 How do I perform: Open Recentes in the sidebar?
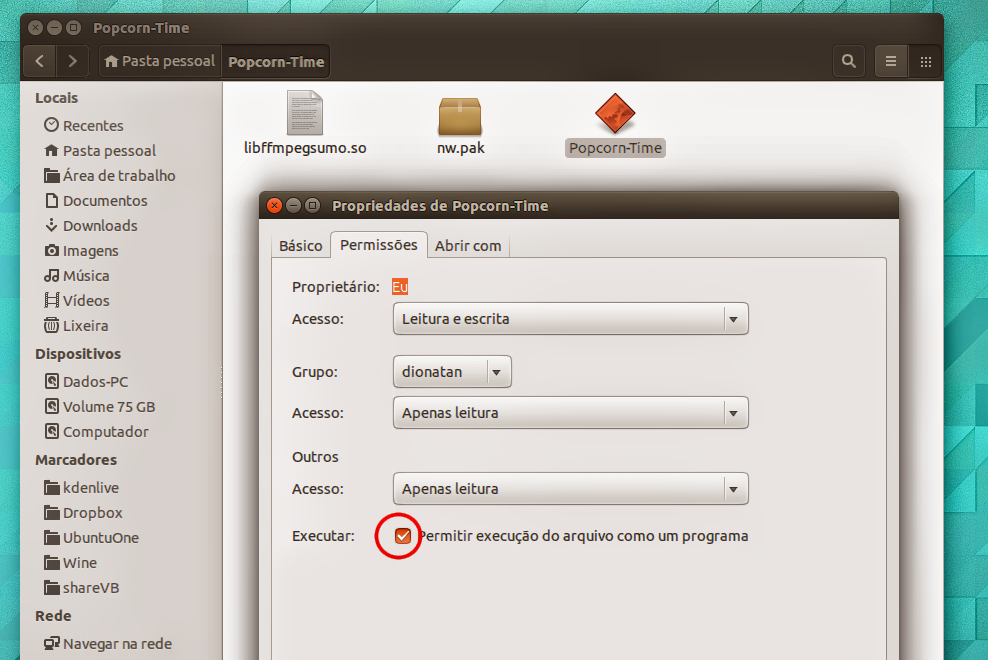tap(84, 125)
